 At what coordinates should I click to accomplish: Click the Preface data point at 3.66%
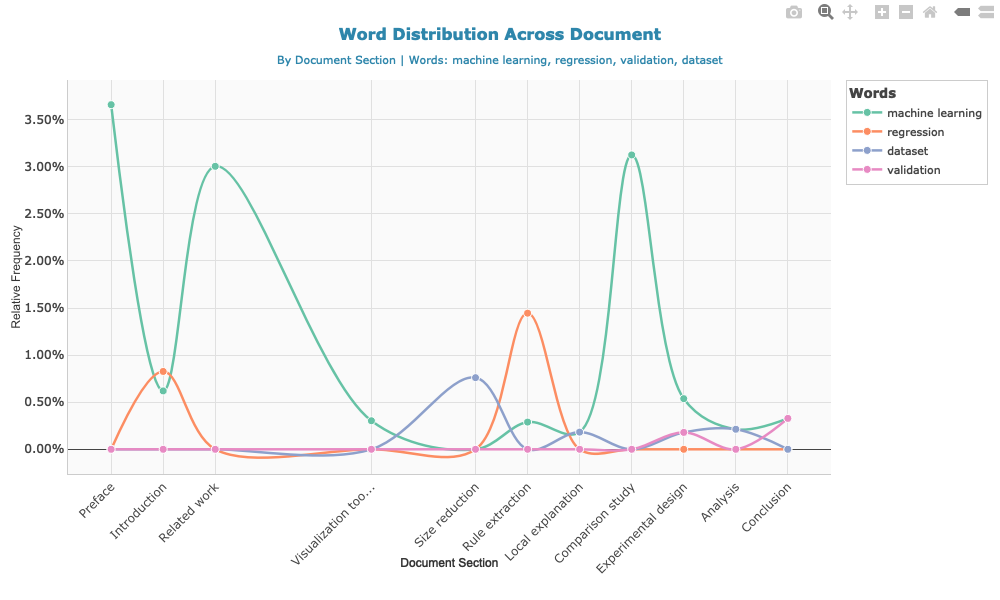click(111, 104)
